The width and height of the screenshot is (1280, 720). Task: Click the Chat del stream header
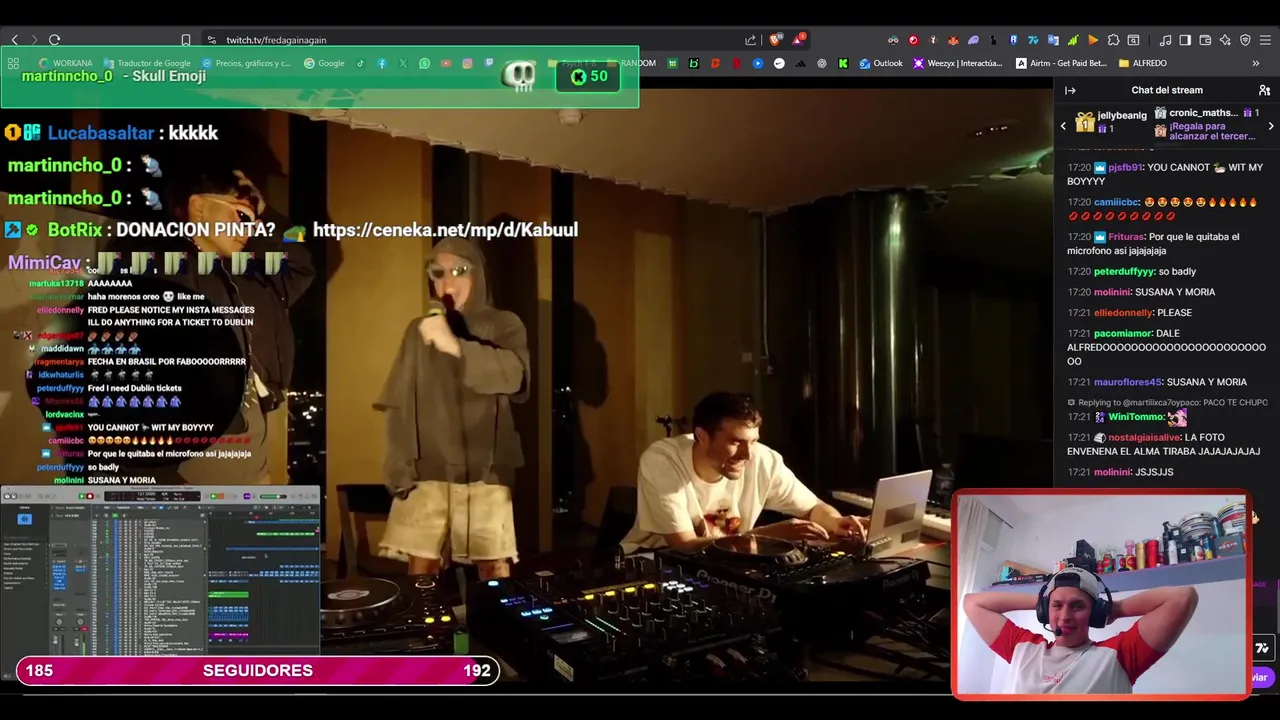click(x=1167, y=90)
